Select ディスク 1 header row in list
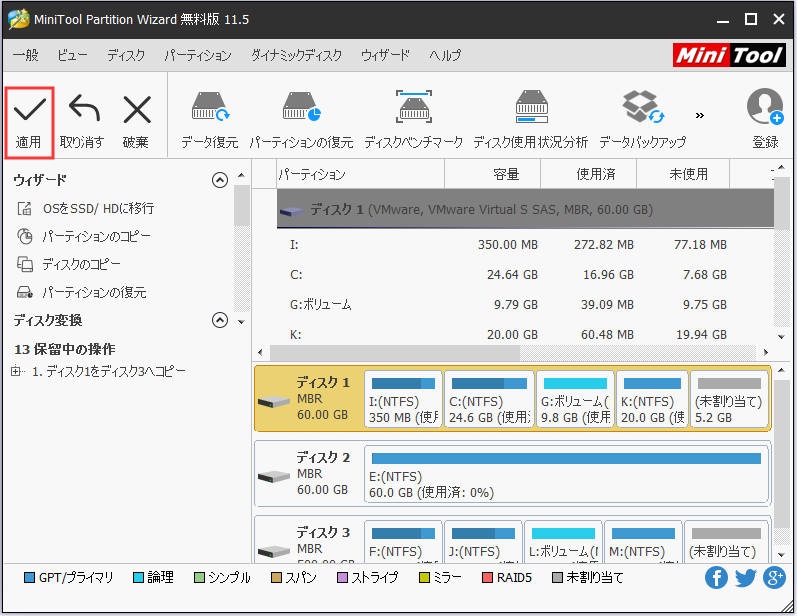This screenshot has height=616, width=797. pyautogui.click(x=526, y=209)
